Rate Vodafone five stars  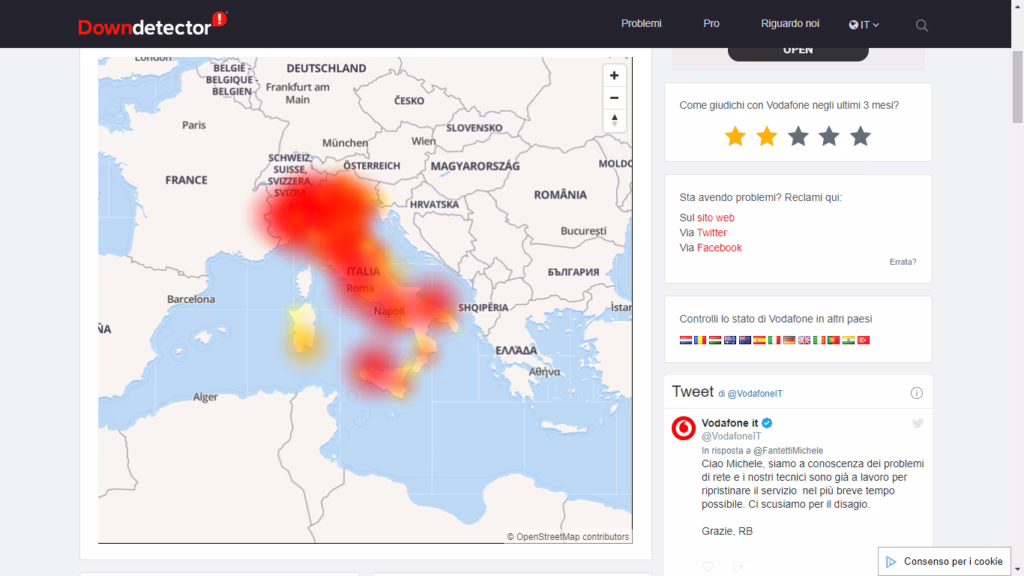[861, 136]
